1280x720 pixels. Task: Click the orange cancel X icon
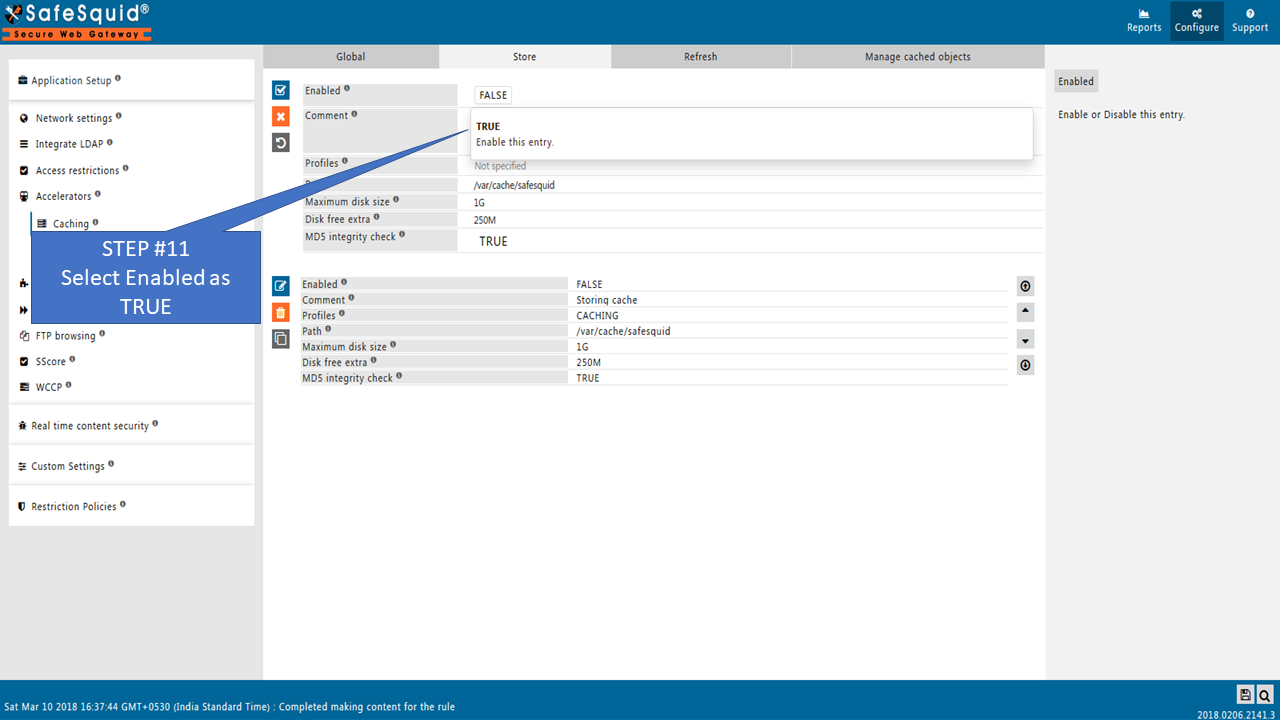[x=281, y=117]
